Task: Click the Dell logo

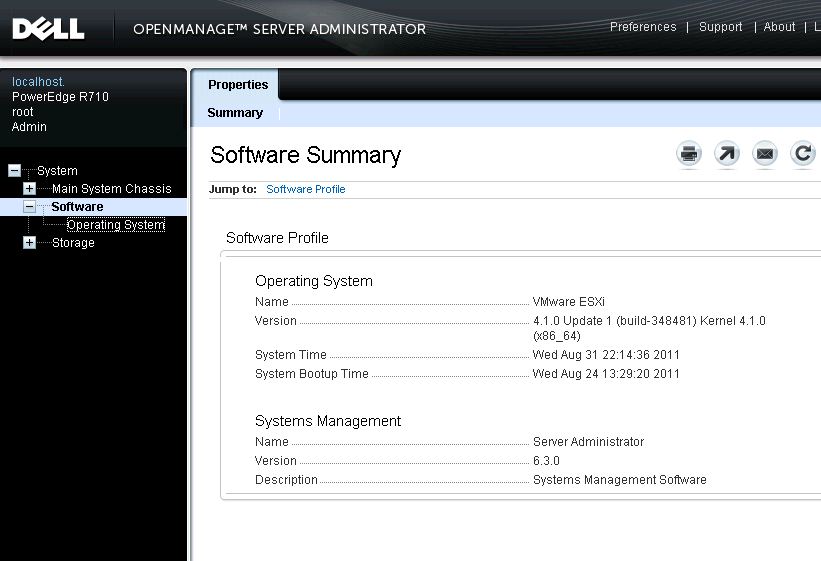Action: pyautogui.click(x=48, y=29)
